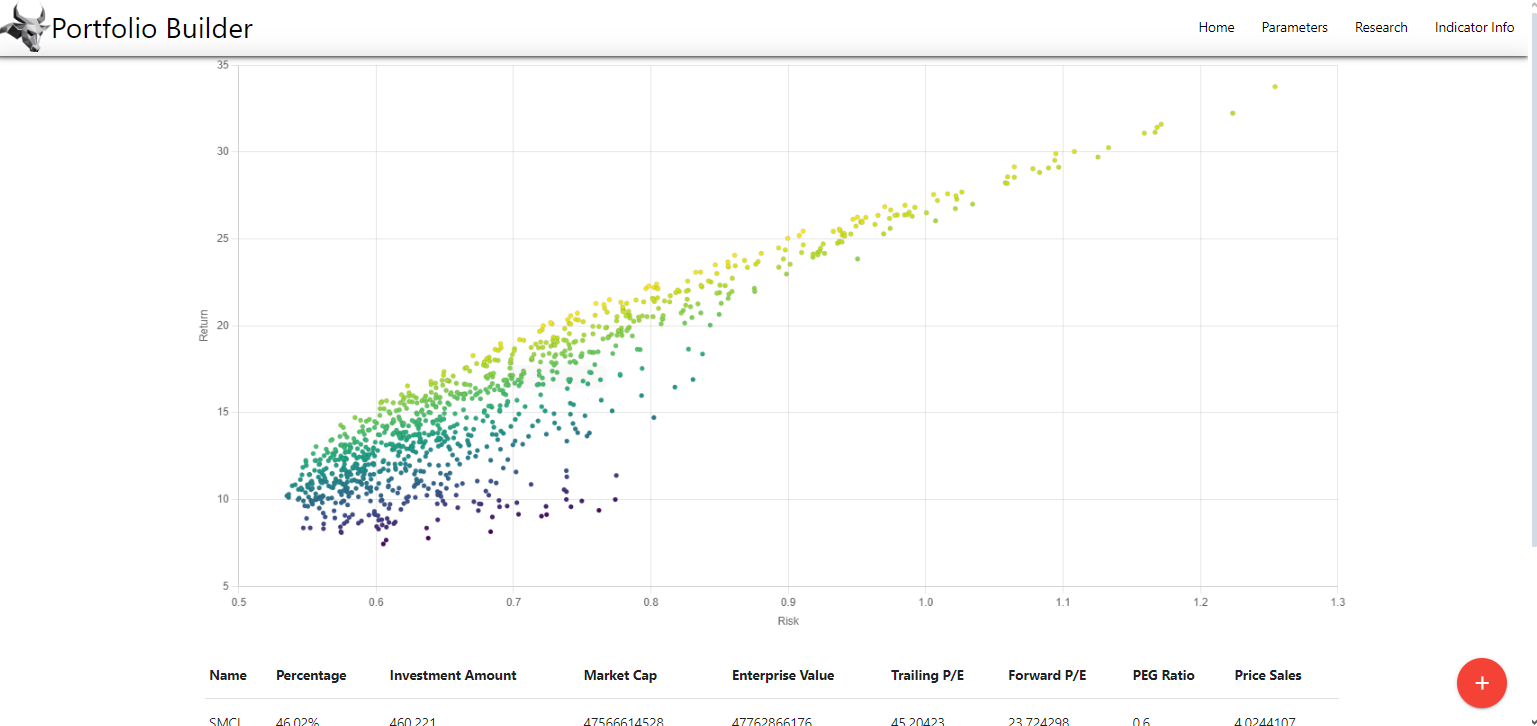The image size is (1537, 726).
Task: Click the Investment Amount column header
Action: tap(453, 675)
